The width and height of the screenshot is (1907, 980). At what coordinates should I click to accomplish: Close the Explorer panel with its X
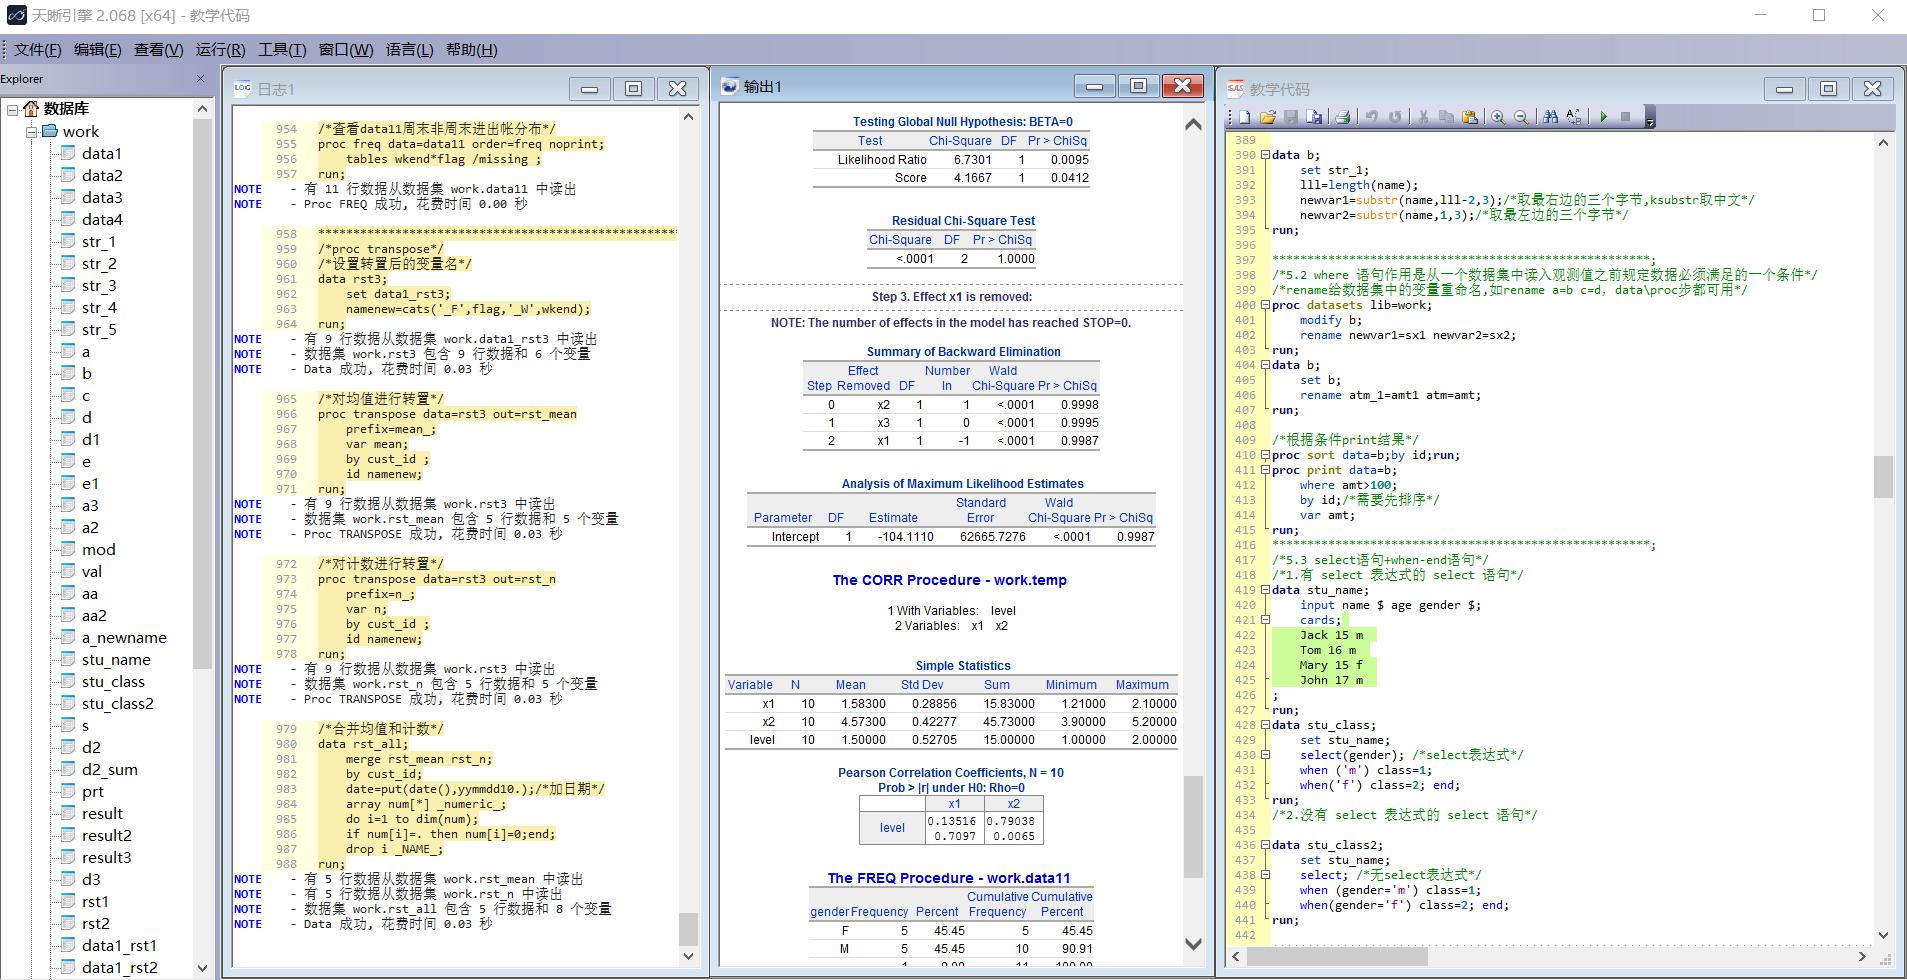200,78
